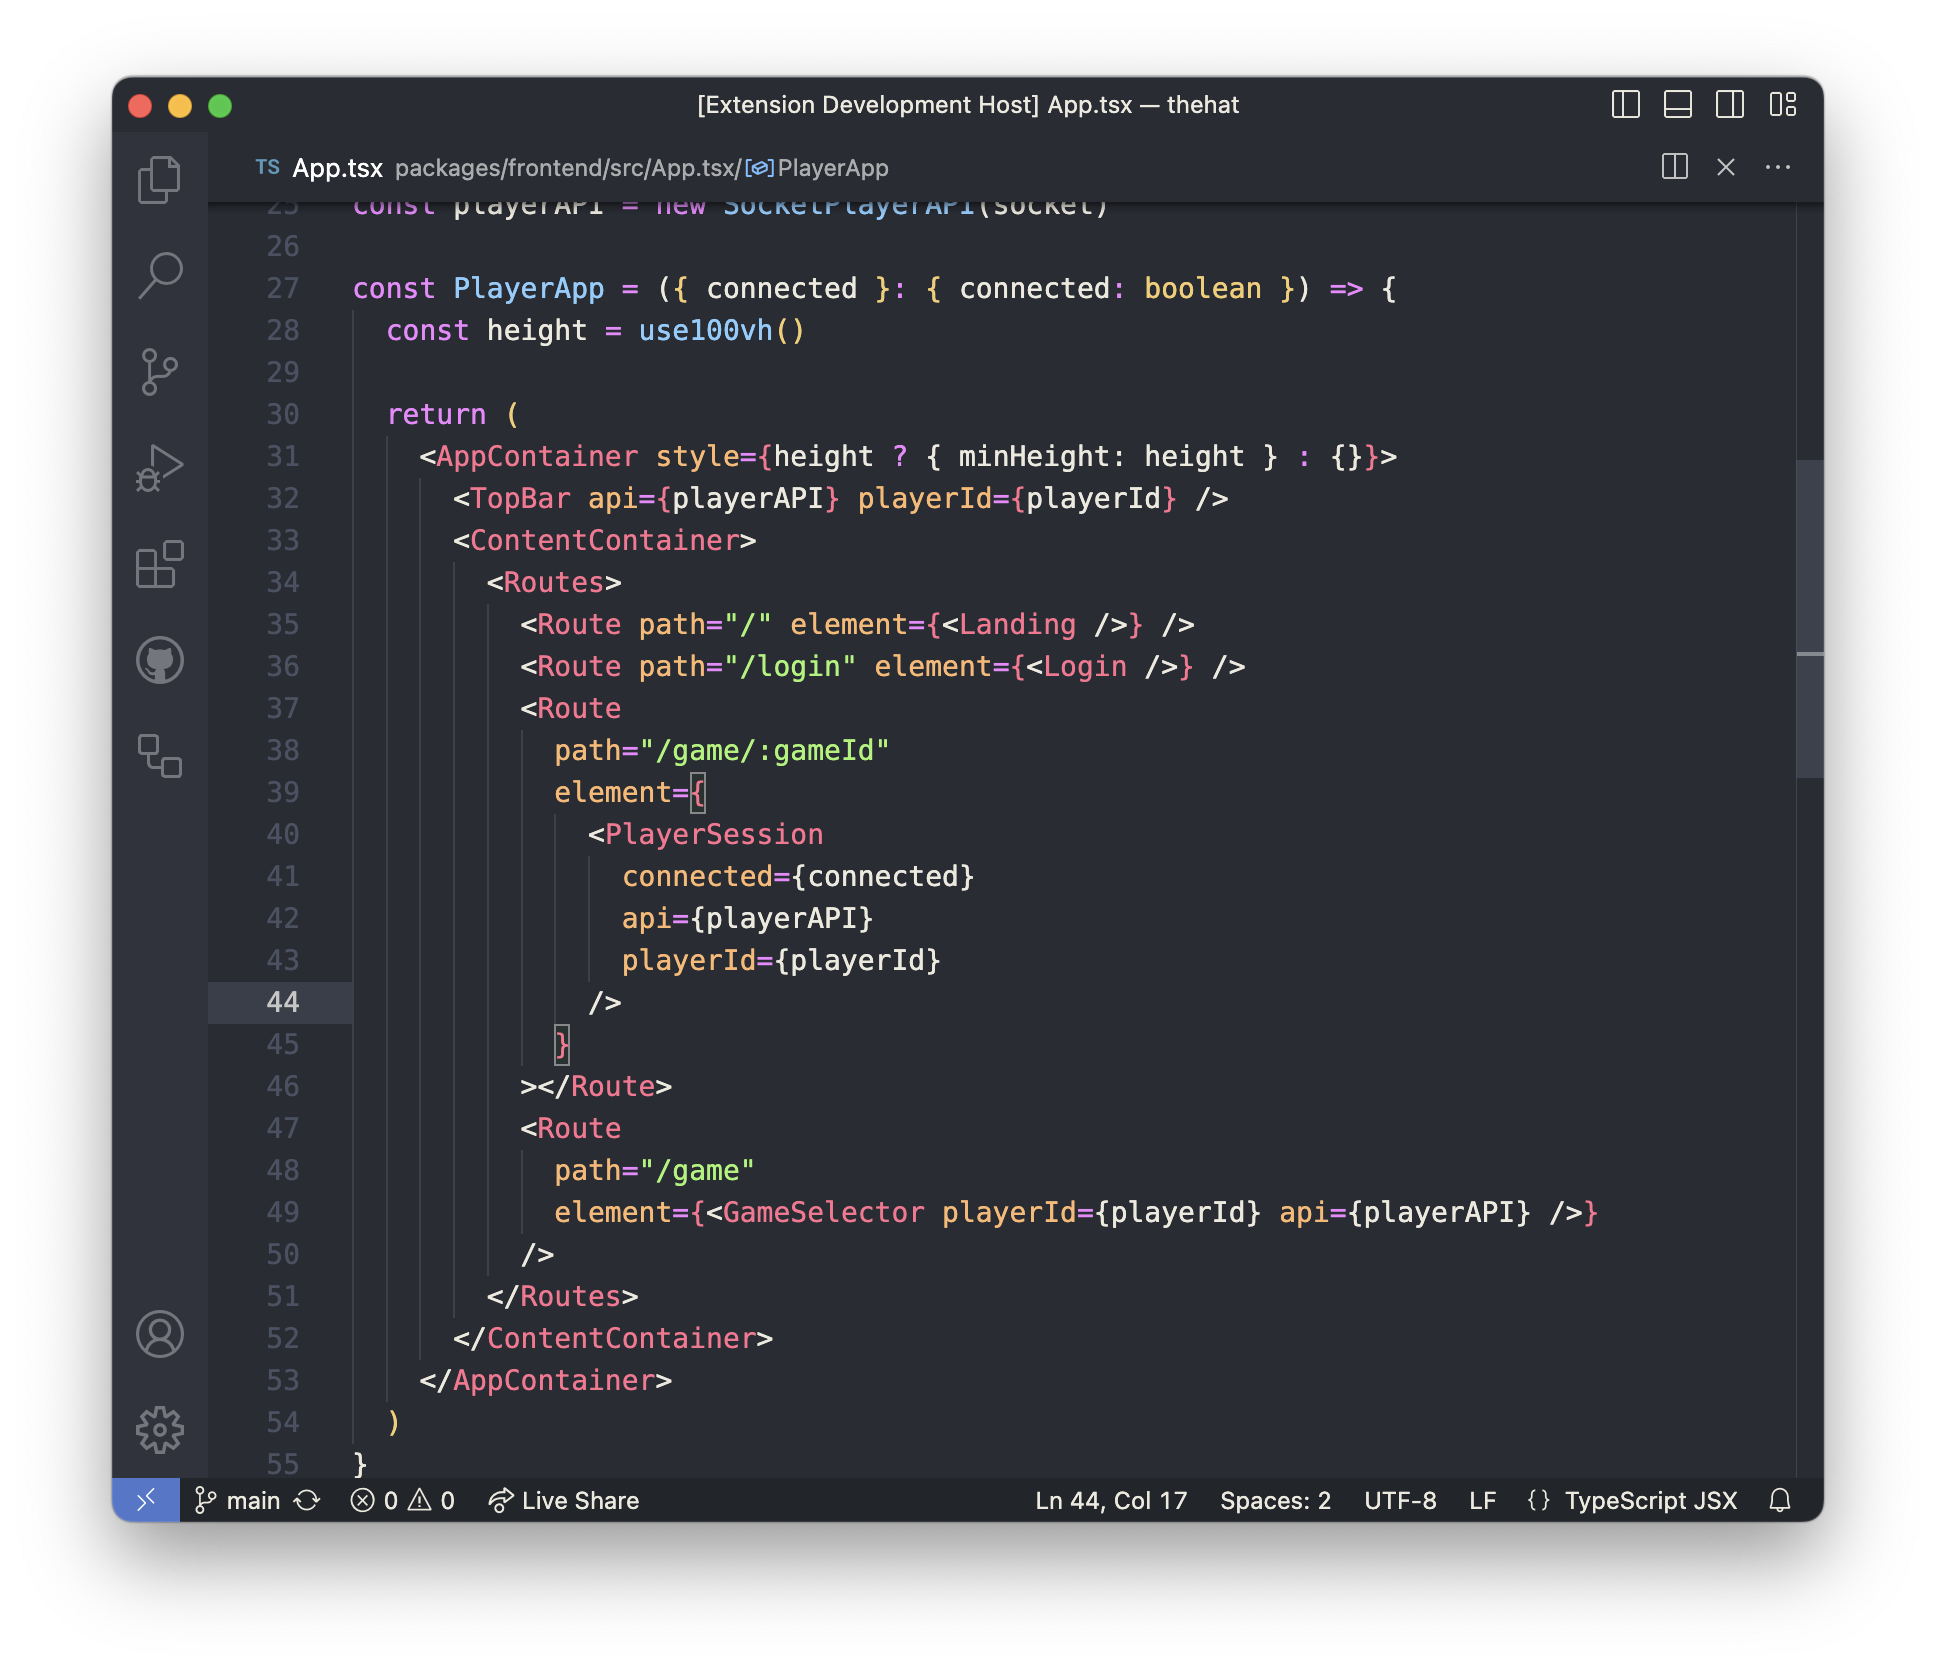Open the Run and Debug view
The height and width of the screenshot is (1670, 1936).
(159, 468)
